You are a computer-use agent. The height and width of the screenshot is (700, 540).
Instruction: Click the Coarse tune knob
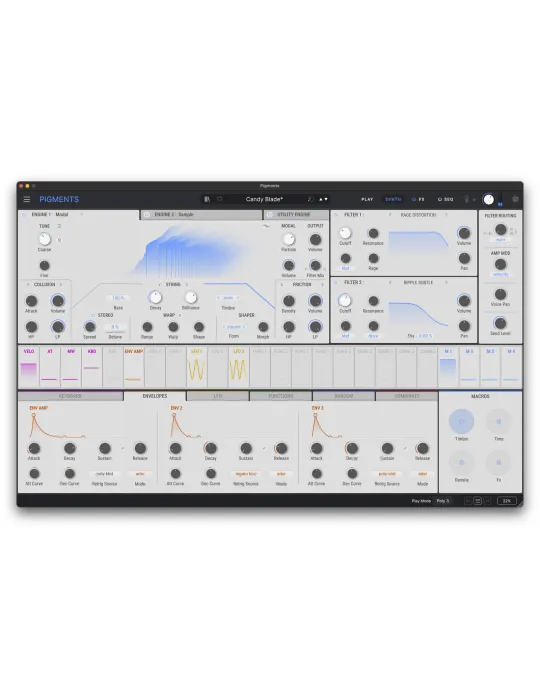(44, 239)
